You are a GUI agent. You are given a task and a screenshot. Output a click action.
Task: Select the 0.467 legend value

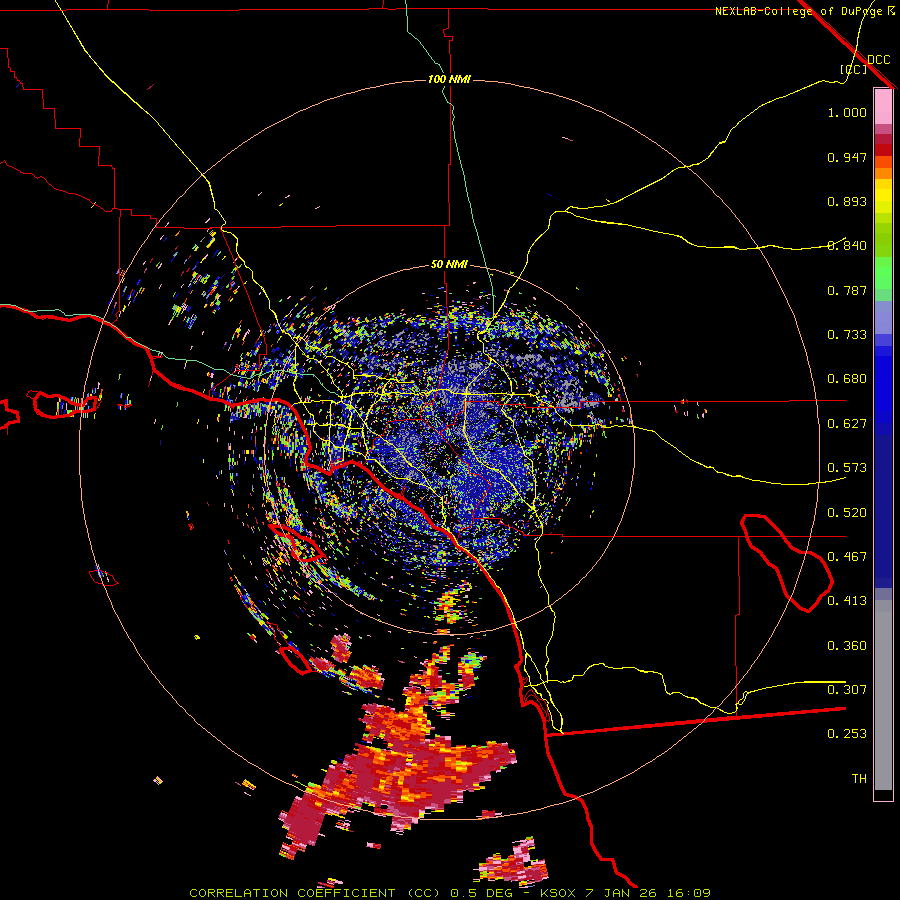[847, 557]
